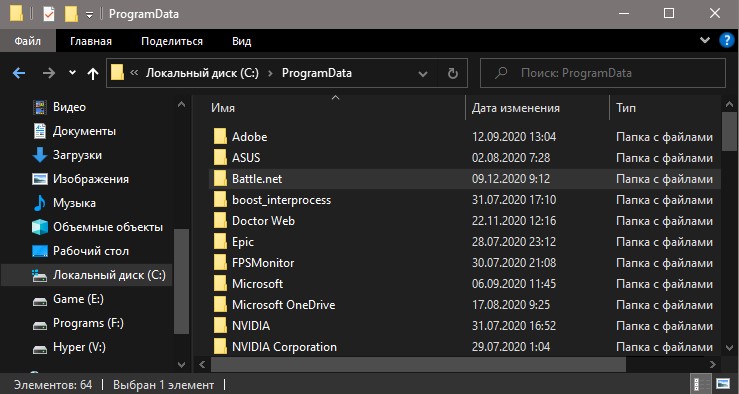
Task: Select the Microsoft folder icon
Action: (x=220, y=284)
